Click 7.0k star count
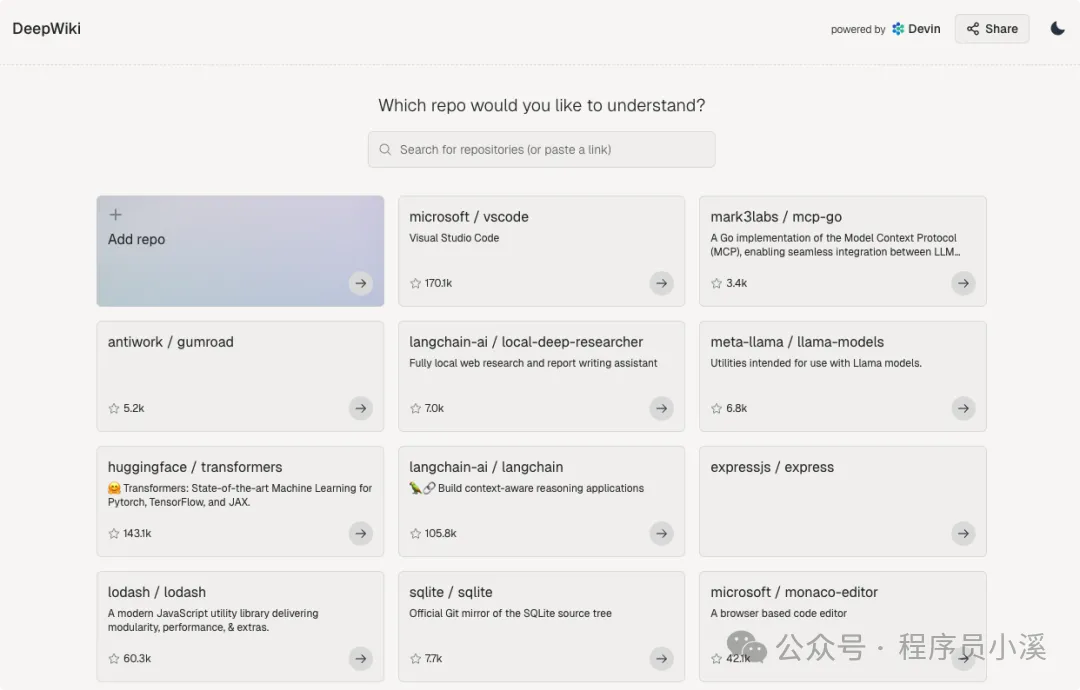The width and height of the screenshot is (1080, 690). point(435,408)
